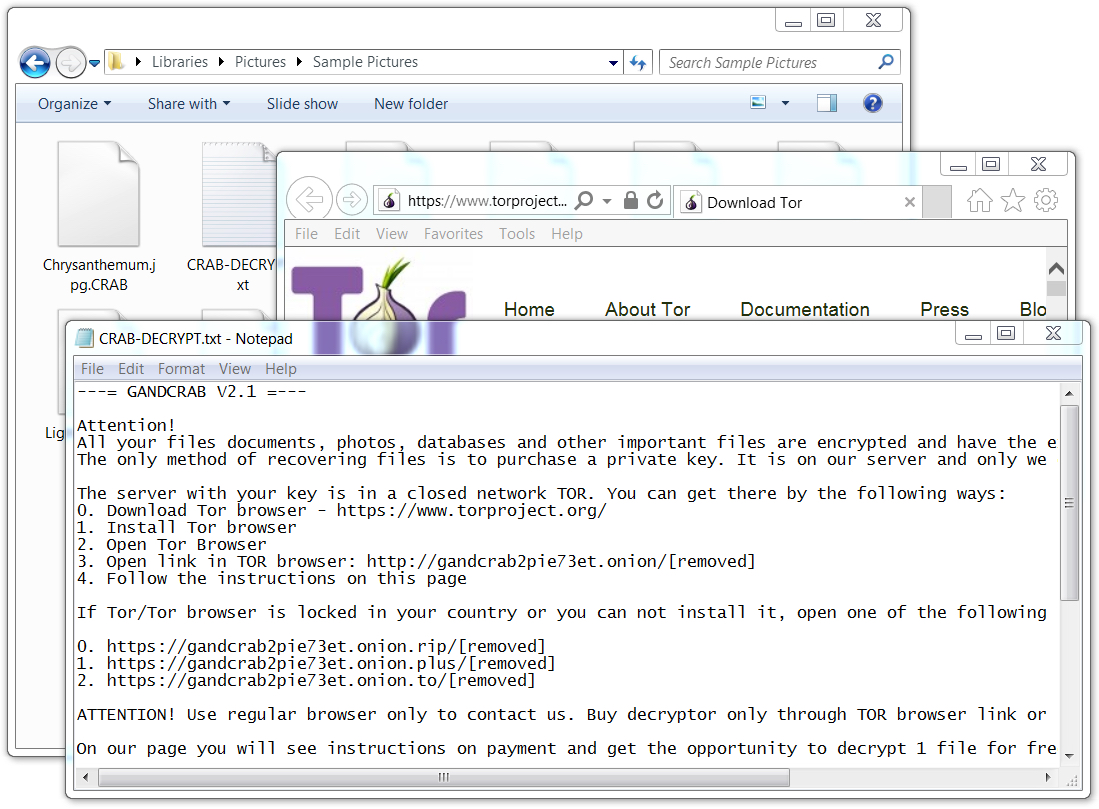Open the browser Edit menu
The height and width of the screenshot is (809, 1099).
pyautogui.click(x=347, y=234)
